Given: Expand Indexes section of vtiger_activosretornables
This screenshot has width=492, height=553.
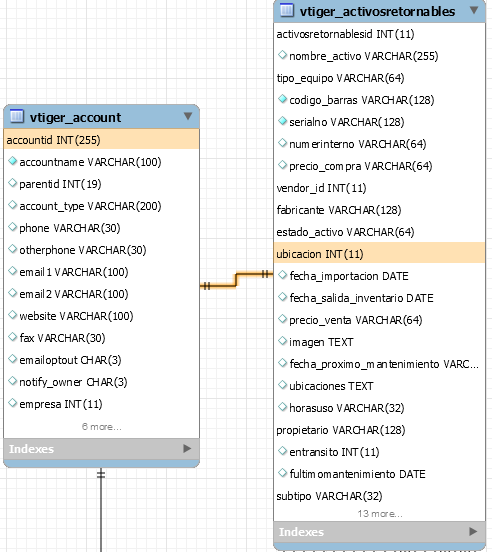Looking at the screenshot, I should pyautogui.click(x=473, y=531).
